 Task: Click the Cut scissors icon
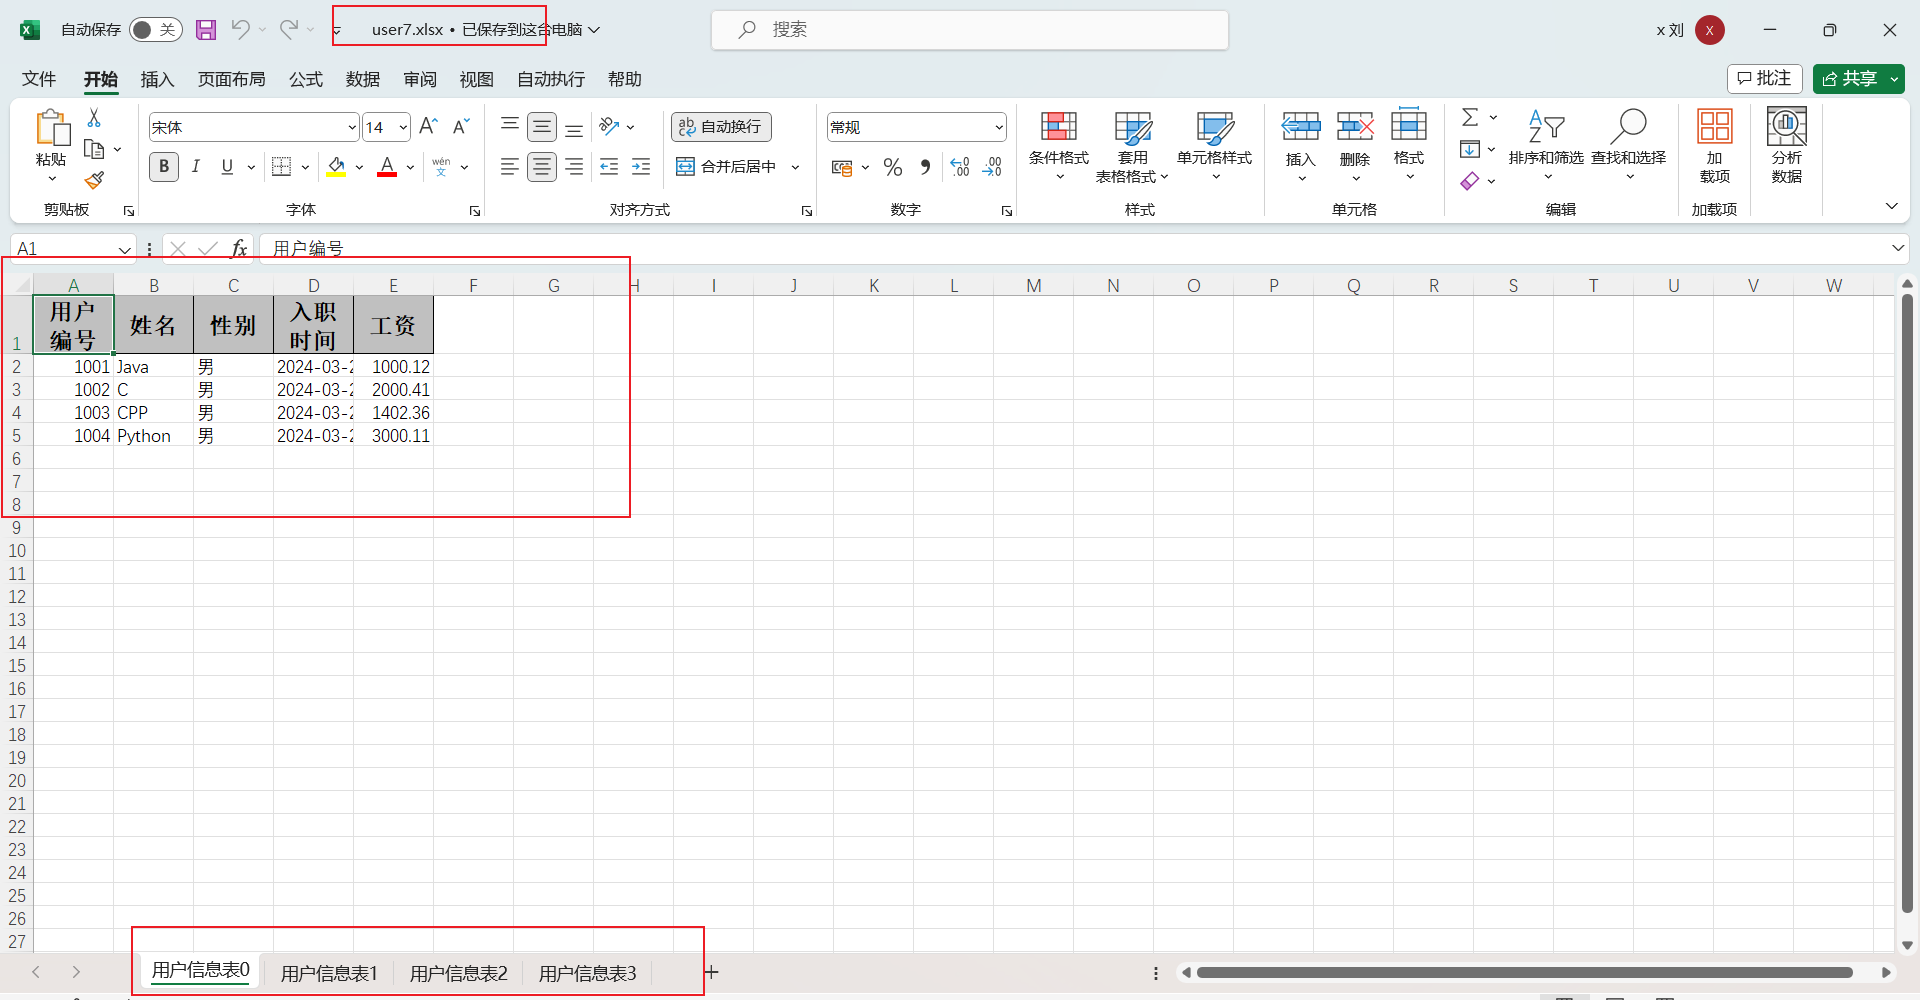(x=94, y=118)
